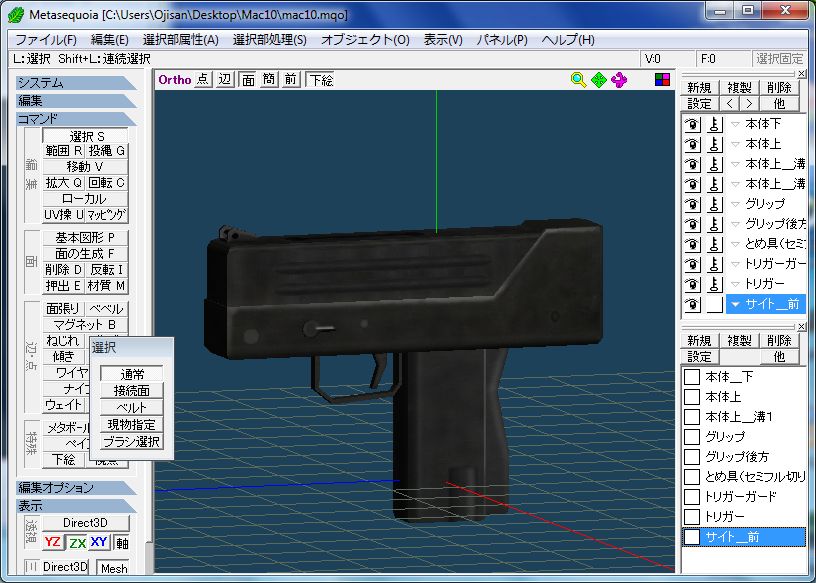Toggle the lock icon on グリップ後方 row

pos(715,224)
